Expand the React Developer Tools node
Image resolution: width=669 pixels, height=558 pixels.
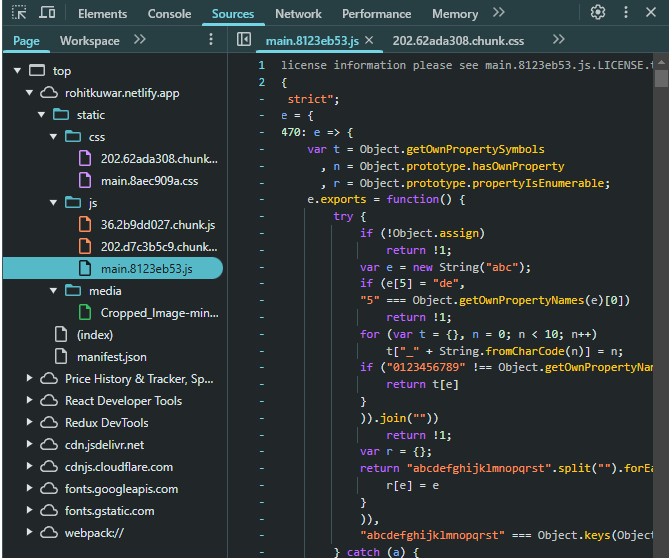pos(30,401)
